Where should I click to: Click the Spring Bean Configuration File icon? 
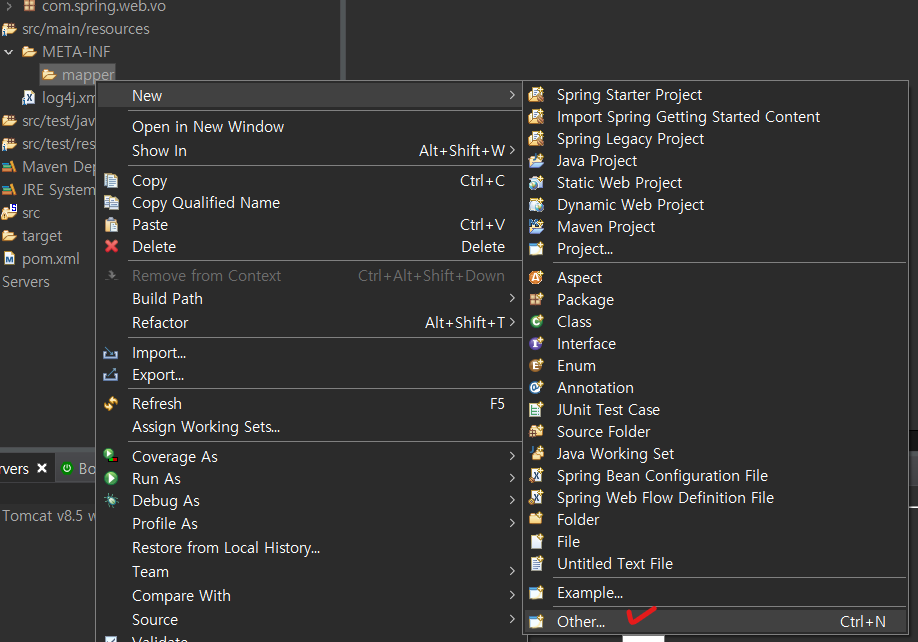pos(536,475)
